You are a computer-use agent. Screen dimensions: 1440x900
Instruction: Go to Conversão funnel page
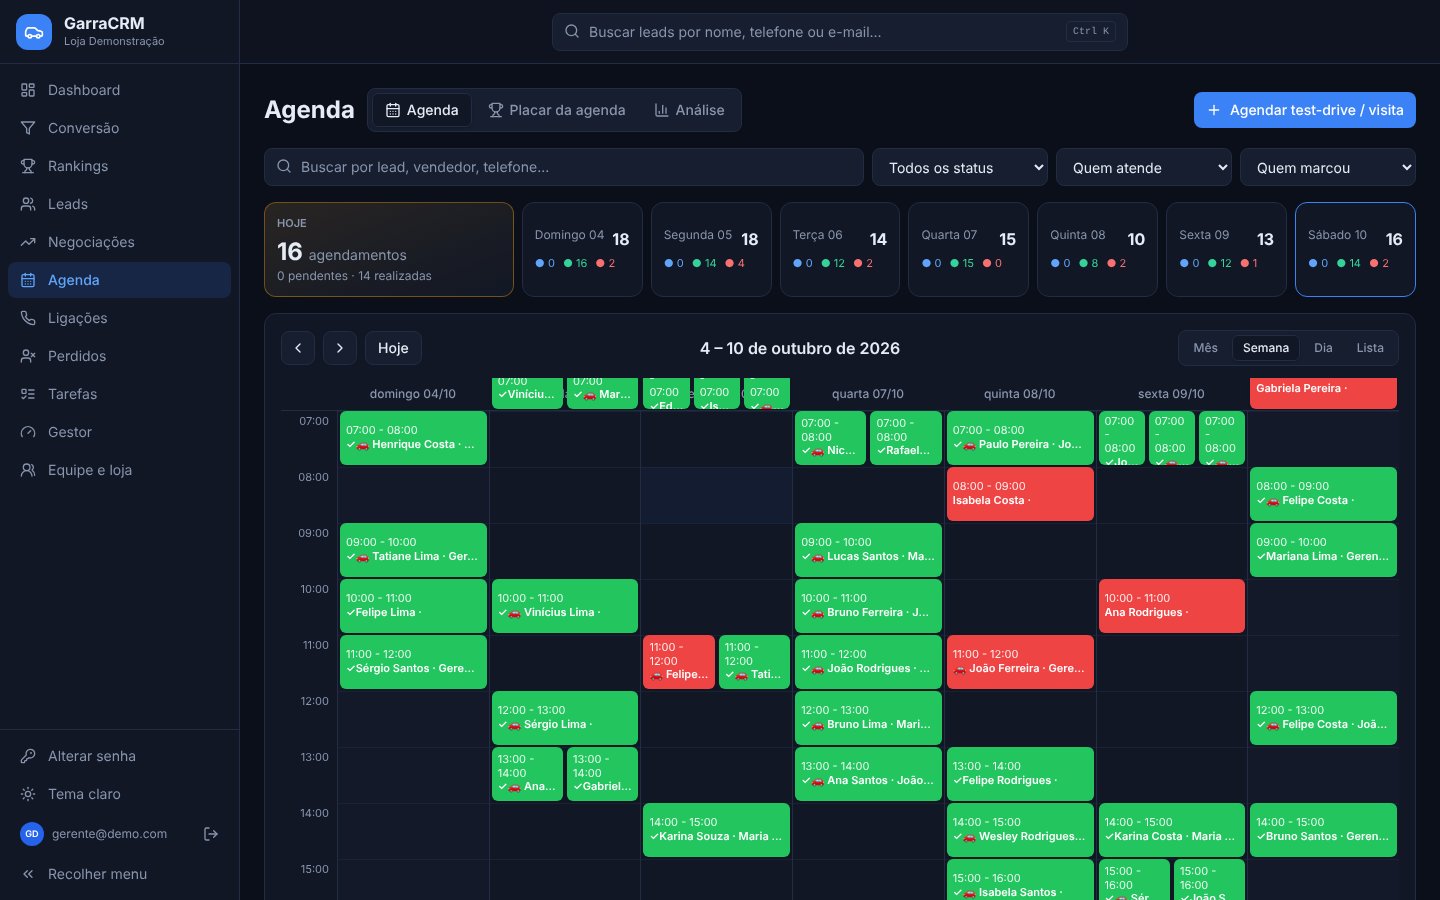[x=119, y=128]
